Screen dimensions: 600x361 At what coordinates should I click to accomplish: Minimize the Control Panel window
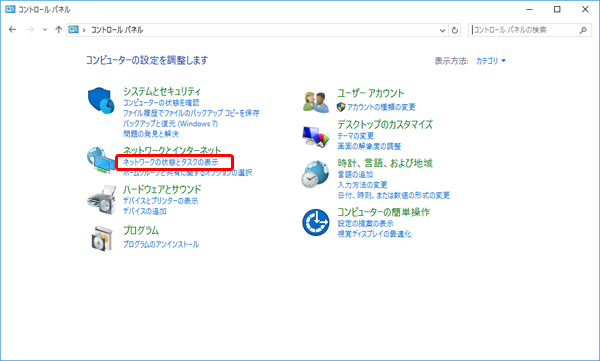pyautogui.click(x=530, y=9)
